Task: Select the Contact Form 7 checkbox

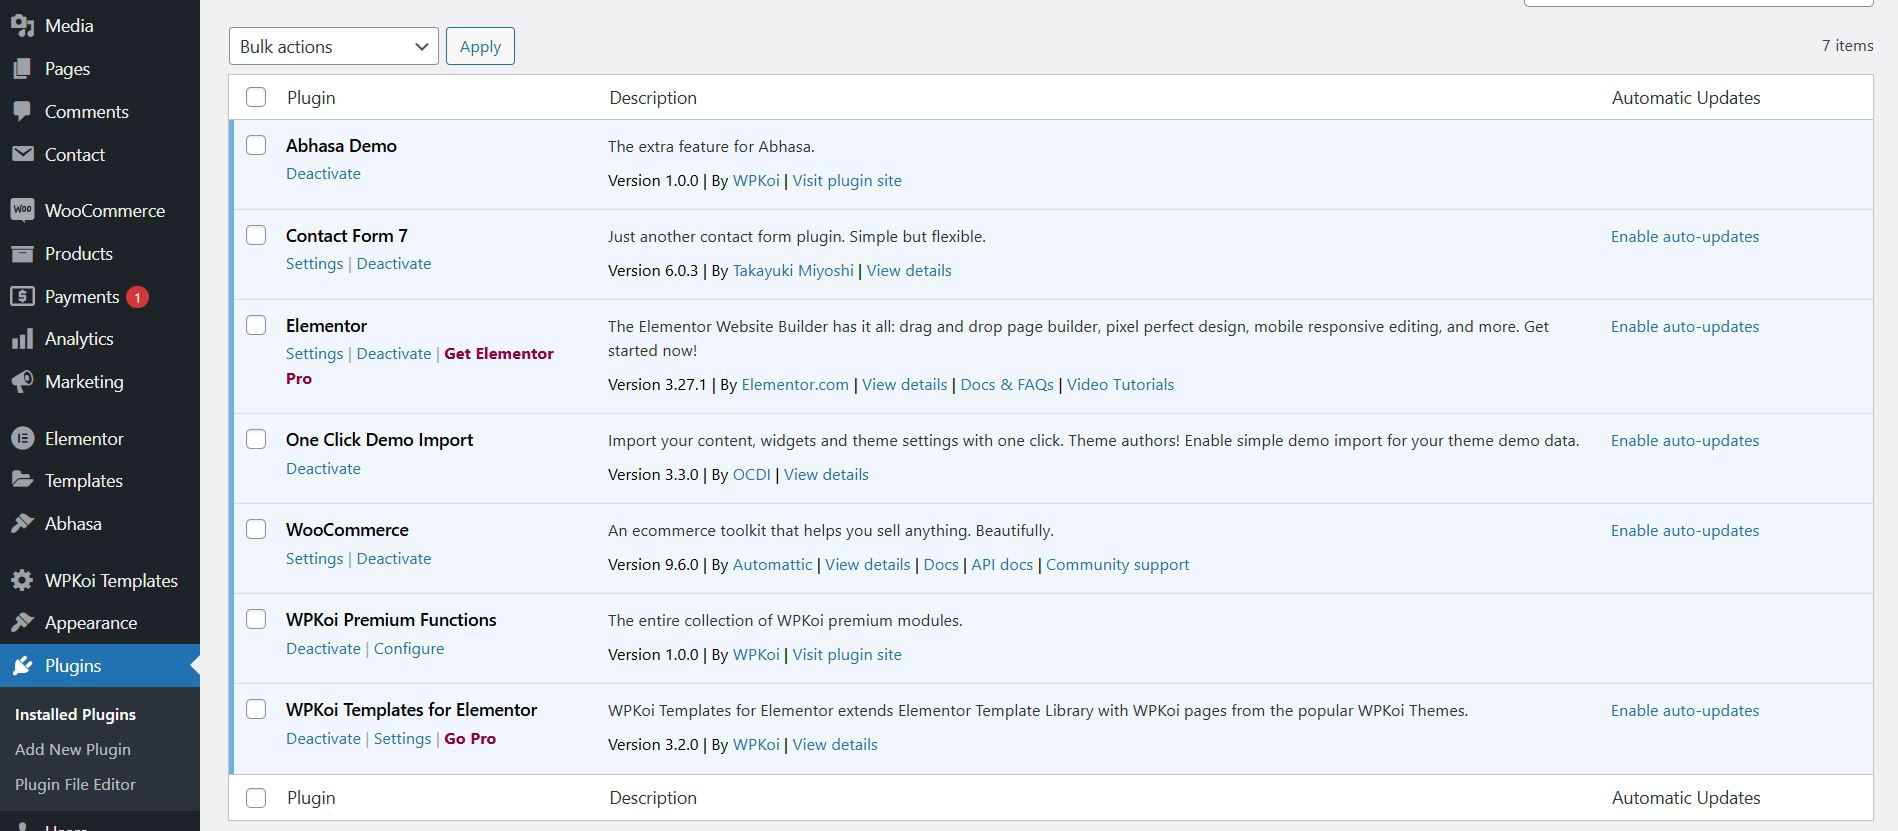Action: point(256,235)
